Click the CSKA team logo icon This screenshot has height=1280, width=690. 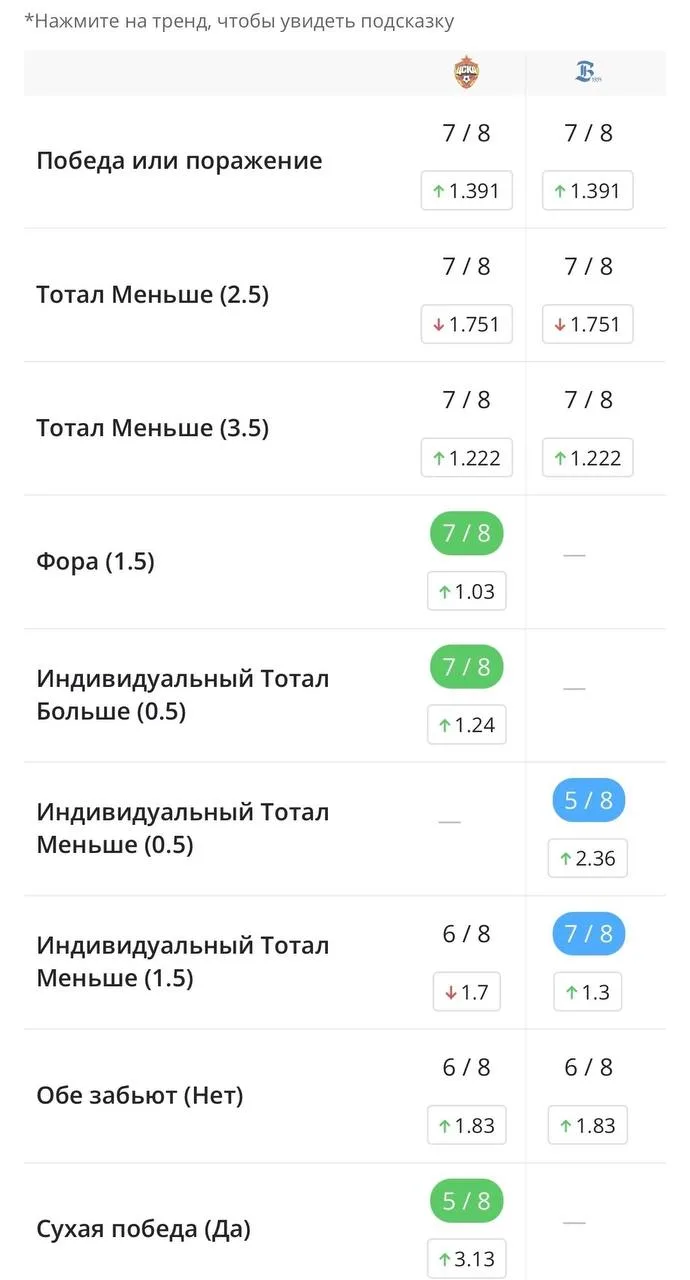(x=467, y=73)
